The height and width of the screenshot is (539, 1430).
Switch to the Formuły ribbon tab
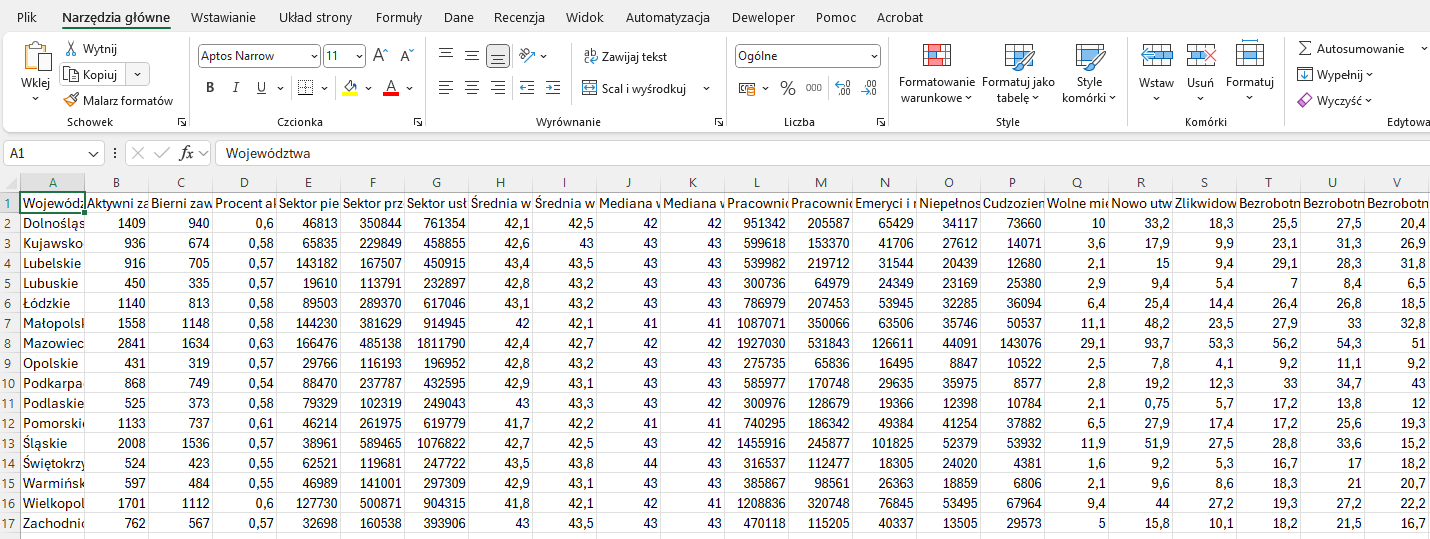[399, 18]
